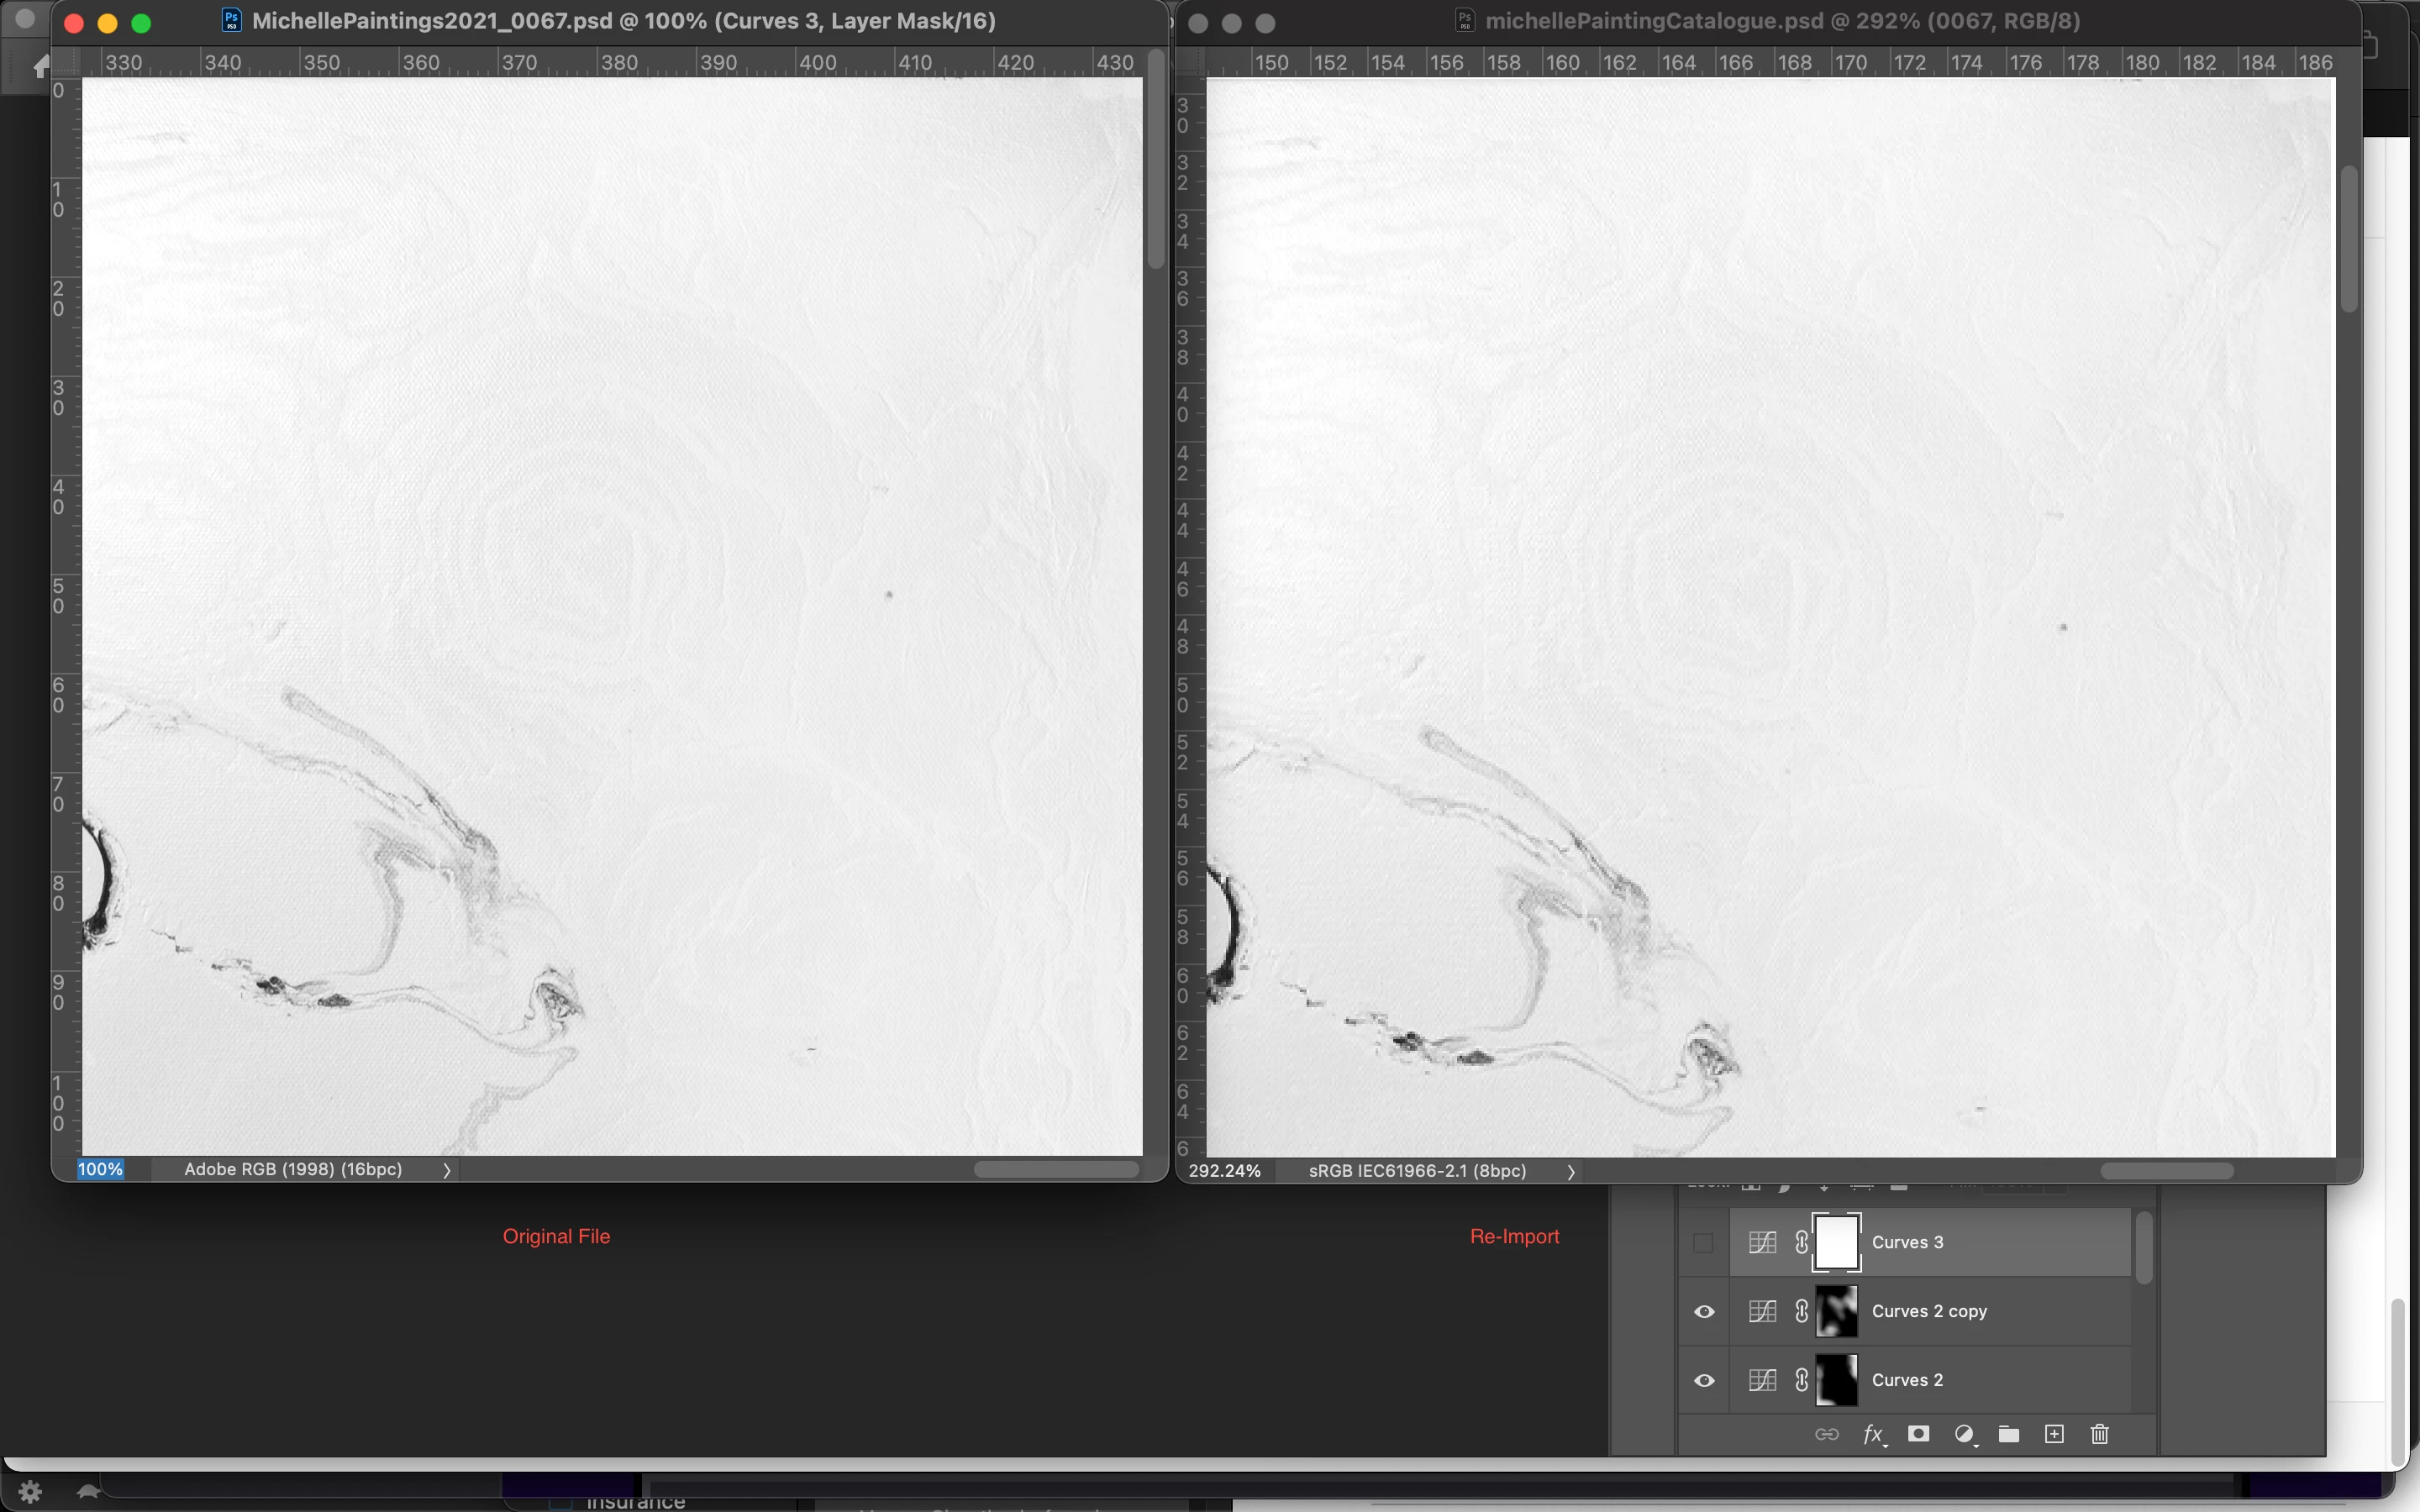Activate michellePaintingCatalogue.psd window title
This screenshot has height=1512, width=2420.
pyautogui.click(x=1784, y=21)
